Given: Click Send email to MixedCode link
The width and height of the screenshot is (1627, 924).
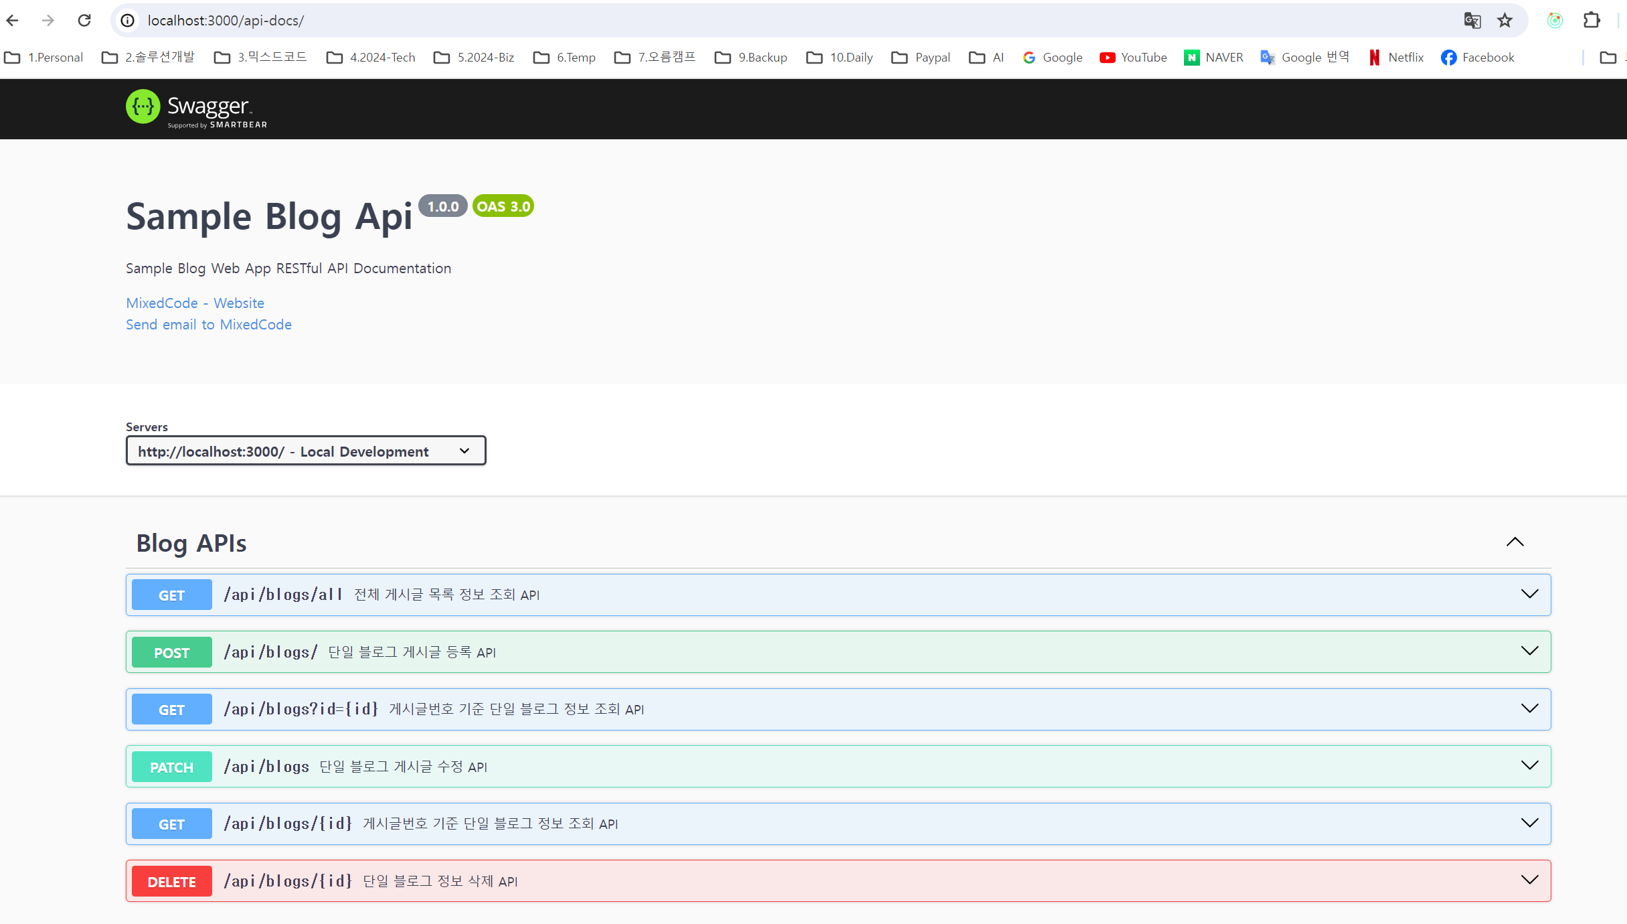Looking at the screenshot, I should 209,325.
